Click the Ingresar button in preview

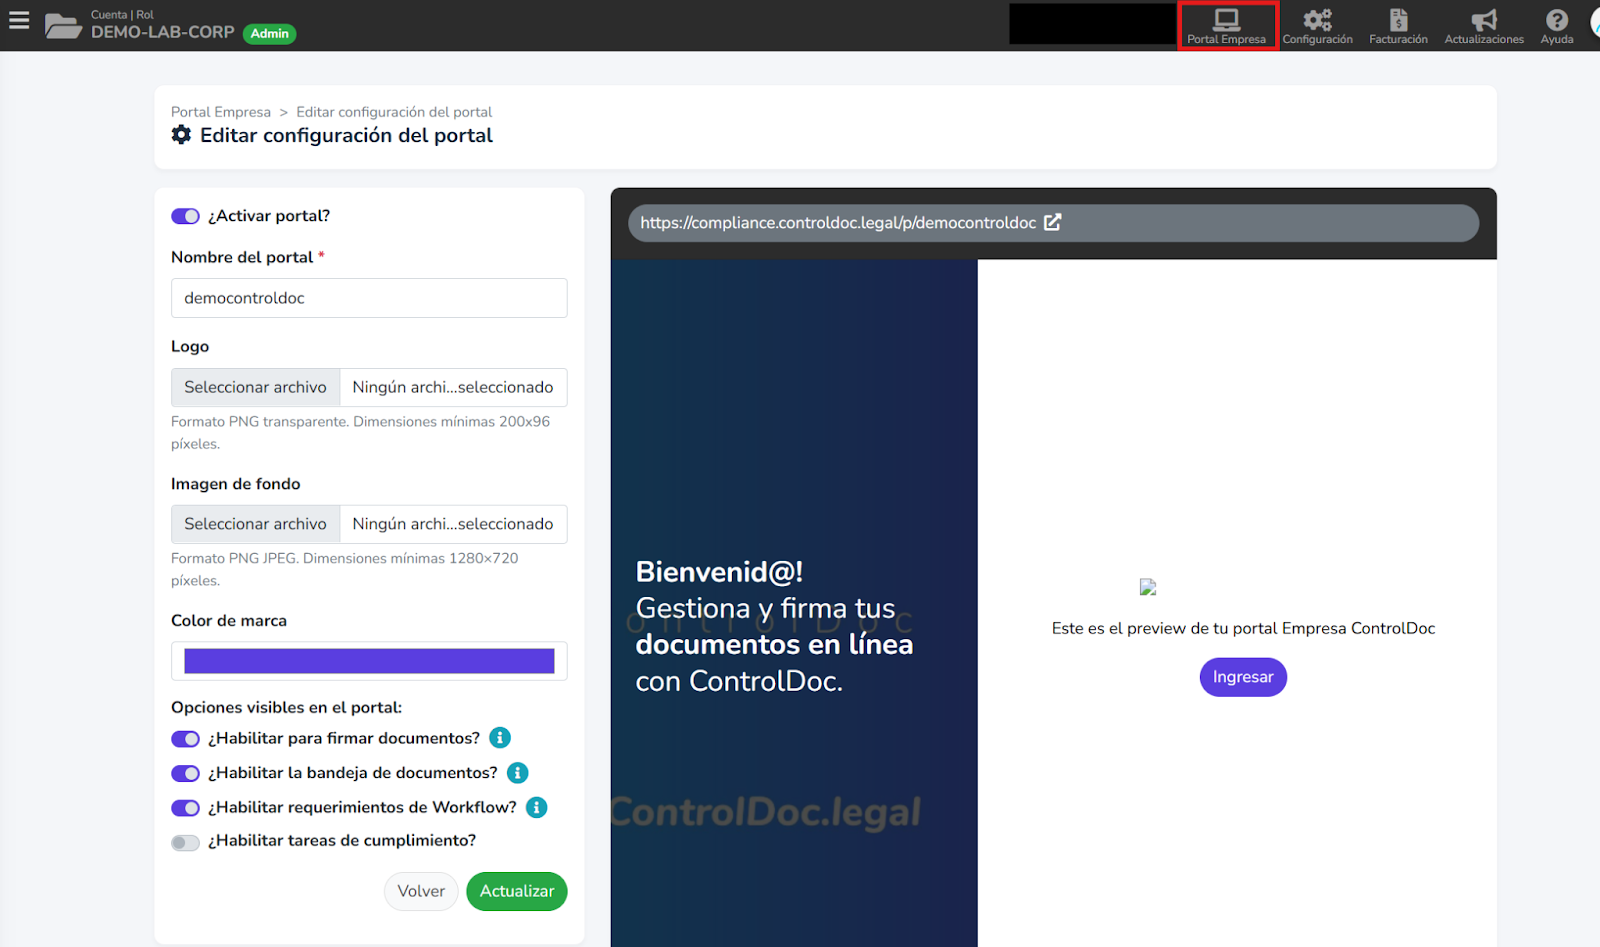tap(1243, 677)
